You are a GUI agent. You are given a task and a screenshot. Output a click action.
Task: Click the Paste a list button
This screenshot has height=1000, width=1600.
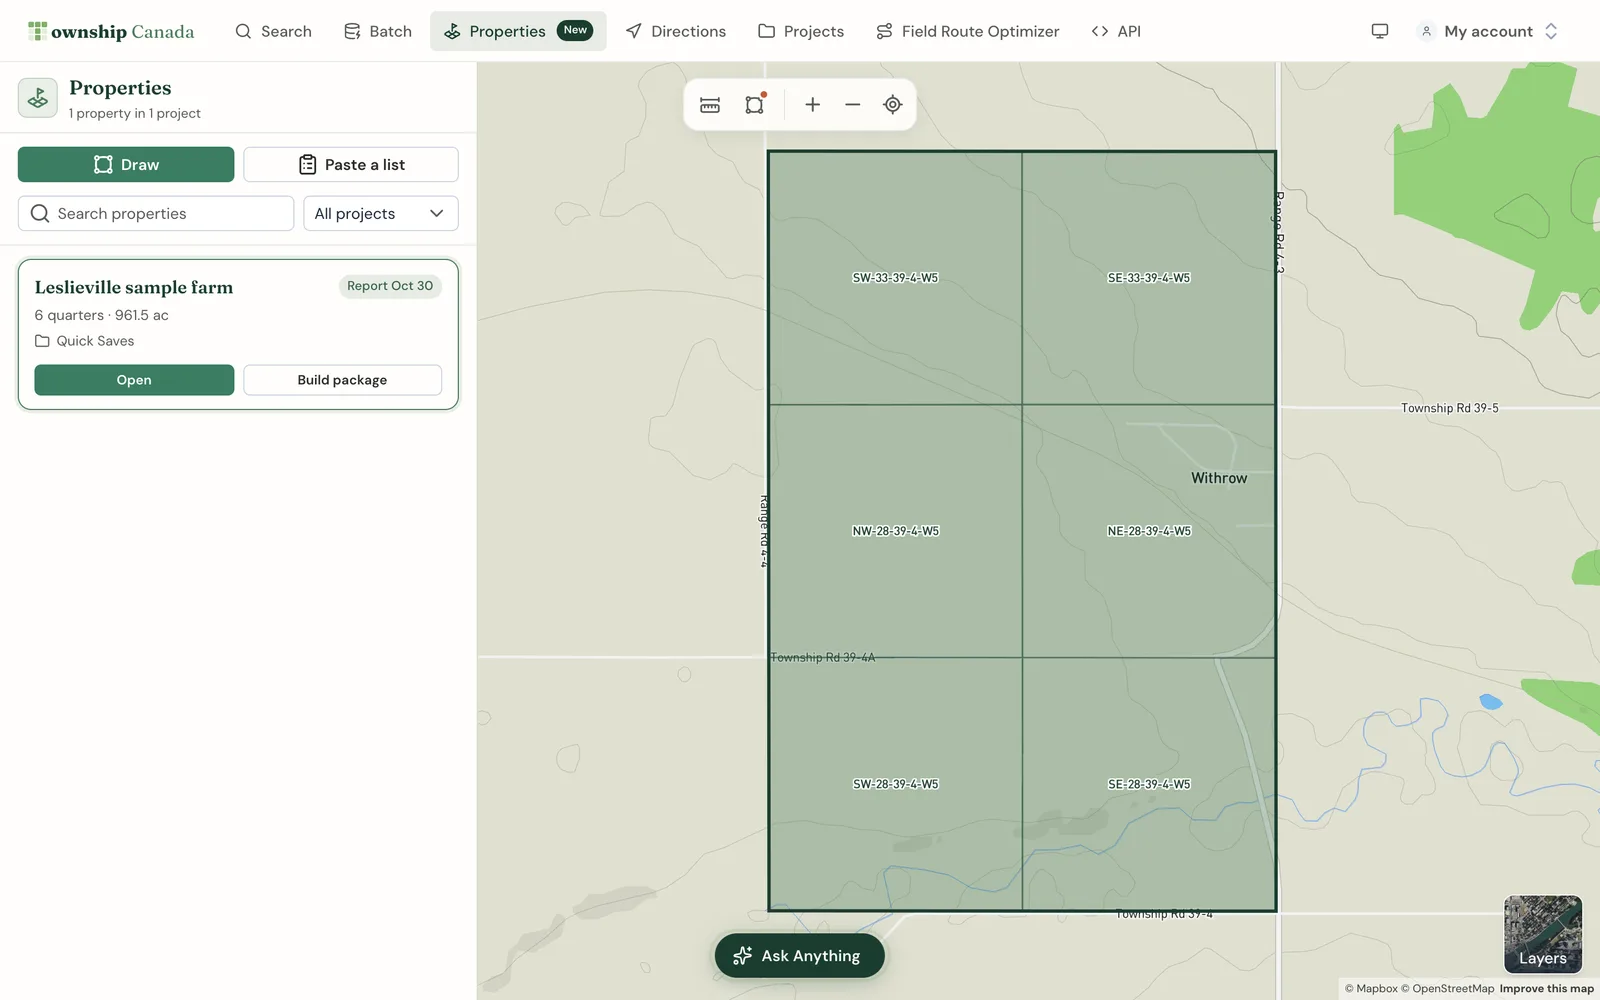[351, 164]
